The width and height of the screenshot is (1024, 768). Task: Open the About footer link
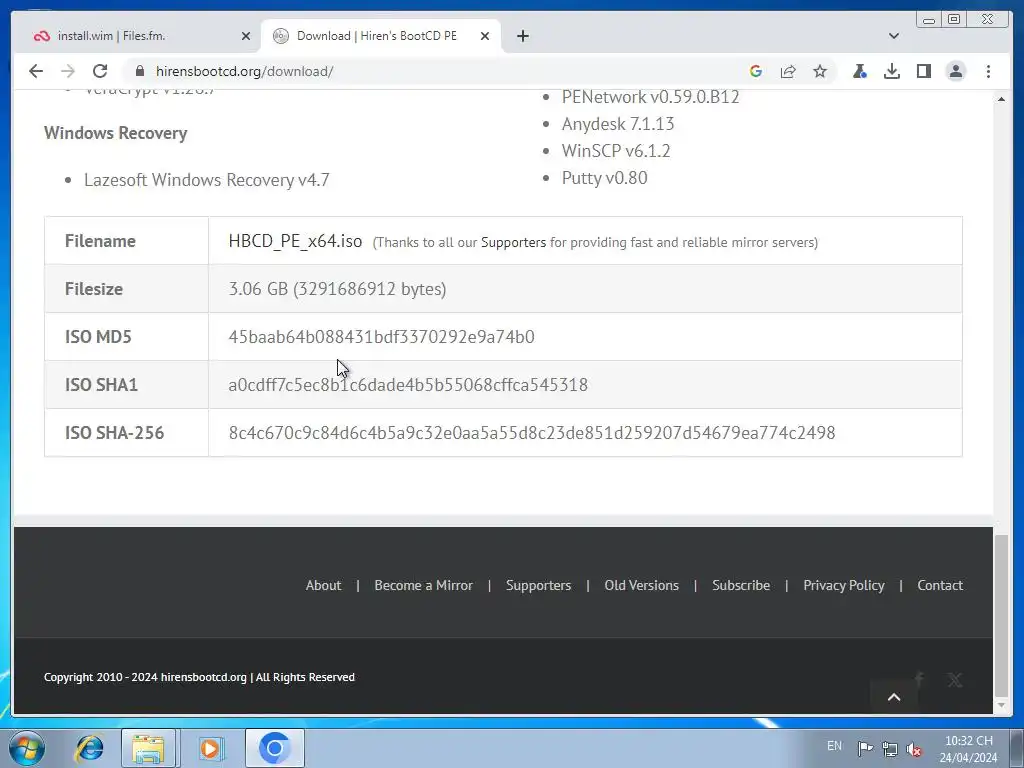tap(323, 585)
